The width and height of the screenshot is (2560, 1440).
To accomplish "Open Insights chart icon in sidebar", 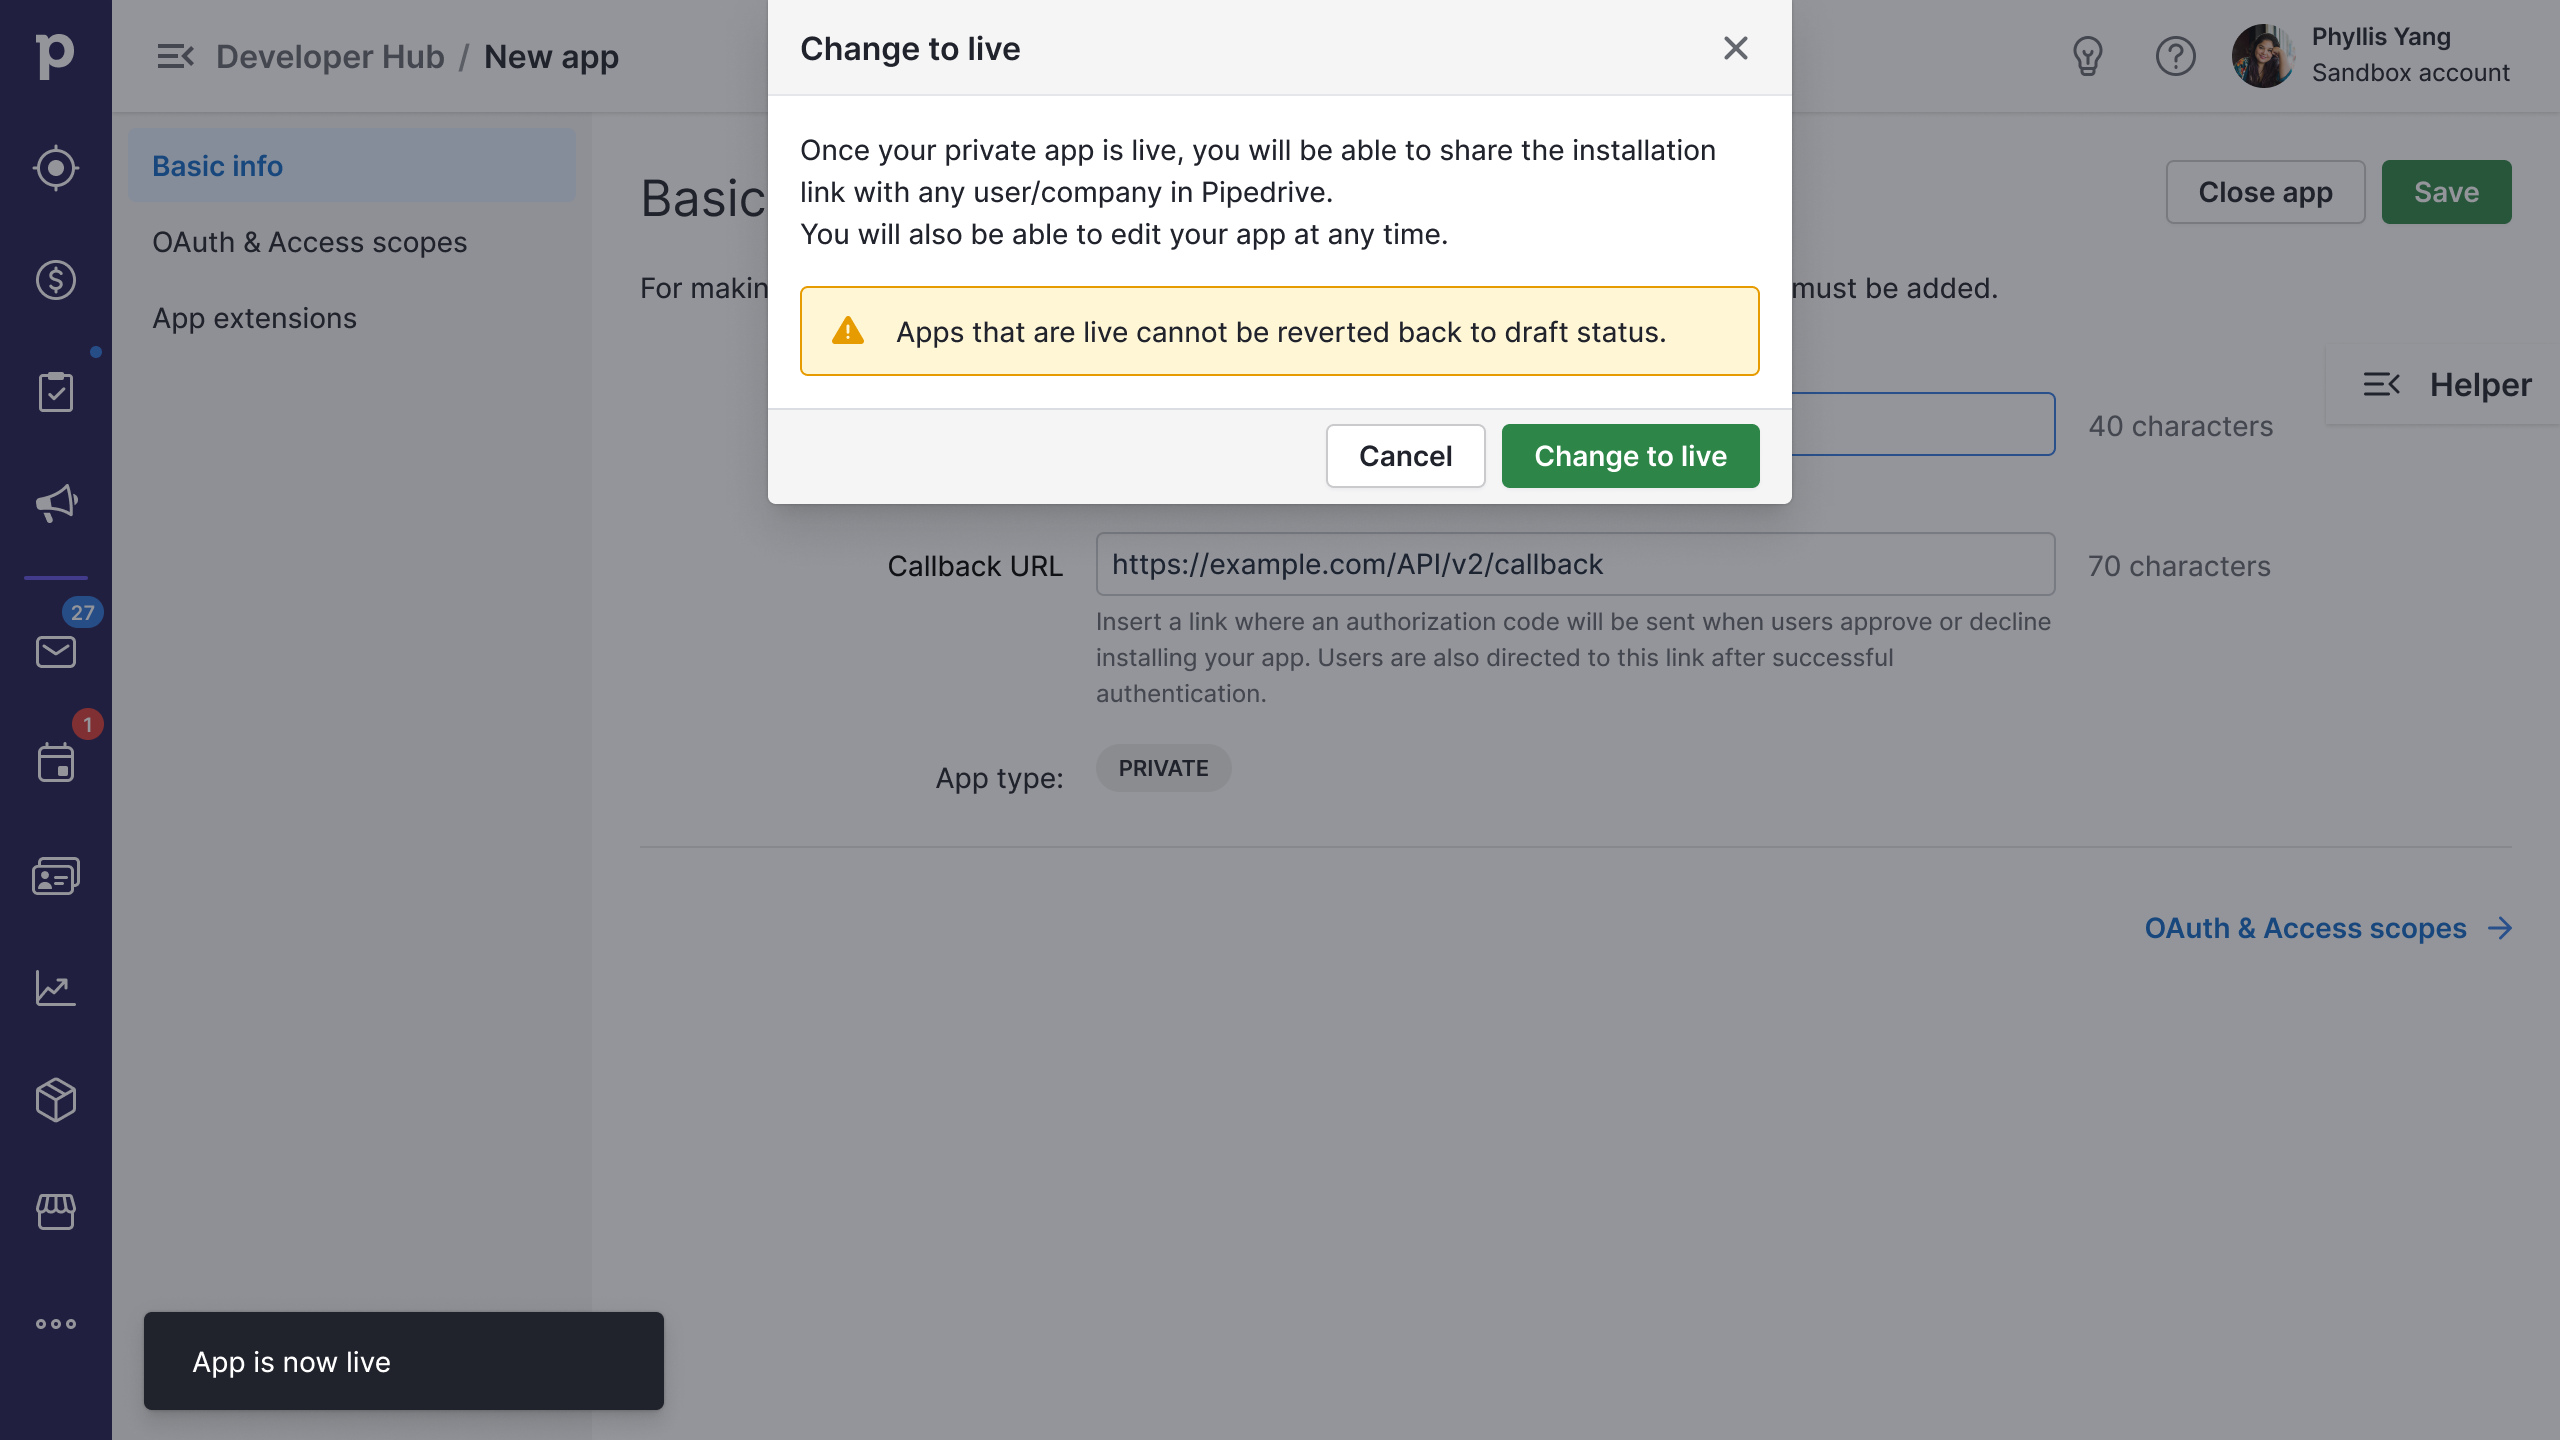I will [55, 988].
